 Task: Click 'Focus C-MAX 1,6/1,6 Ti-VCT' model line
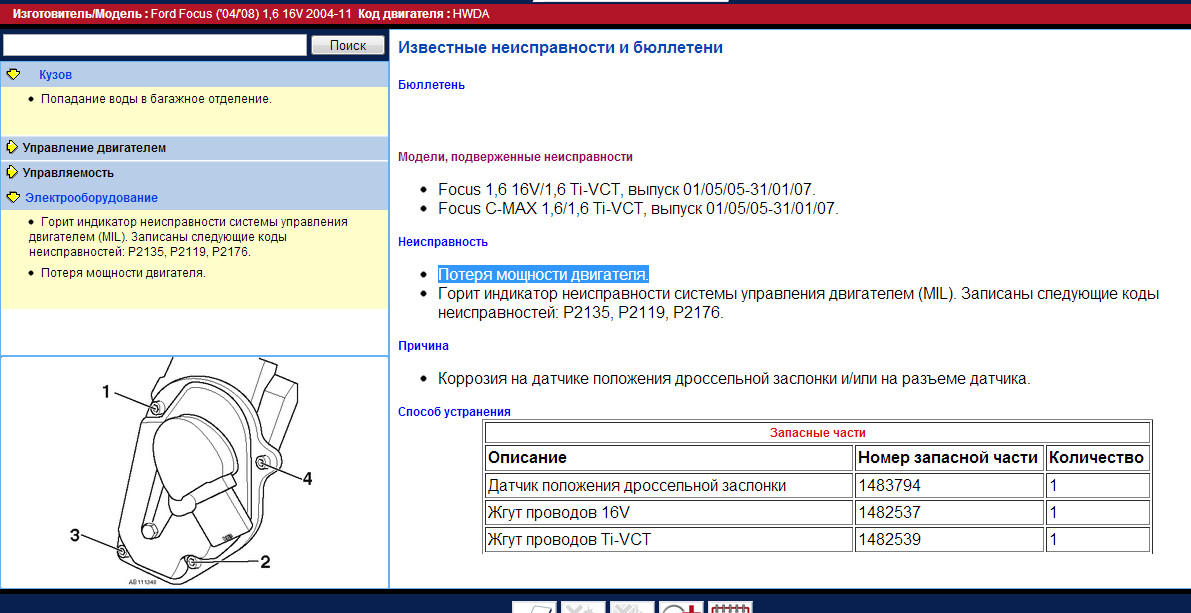638,208
